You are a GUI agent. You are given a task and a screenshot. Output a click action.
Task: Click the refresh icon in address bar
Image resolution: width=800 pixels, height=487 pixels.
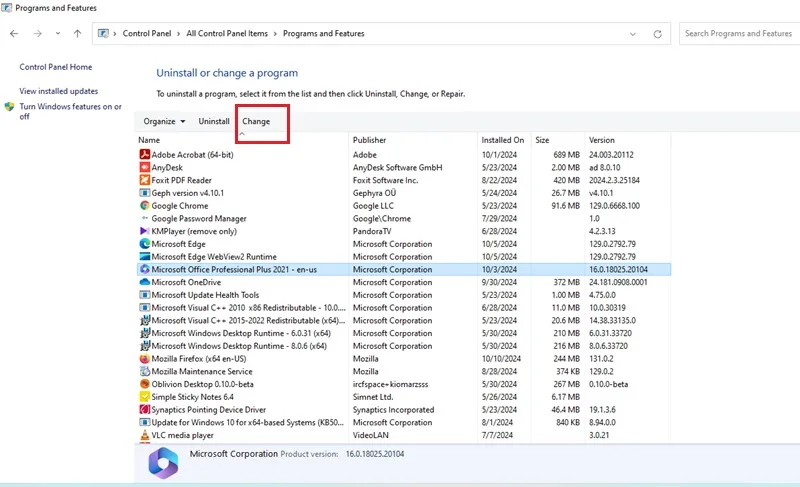658,34
